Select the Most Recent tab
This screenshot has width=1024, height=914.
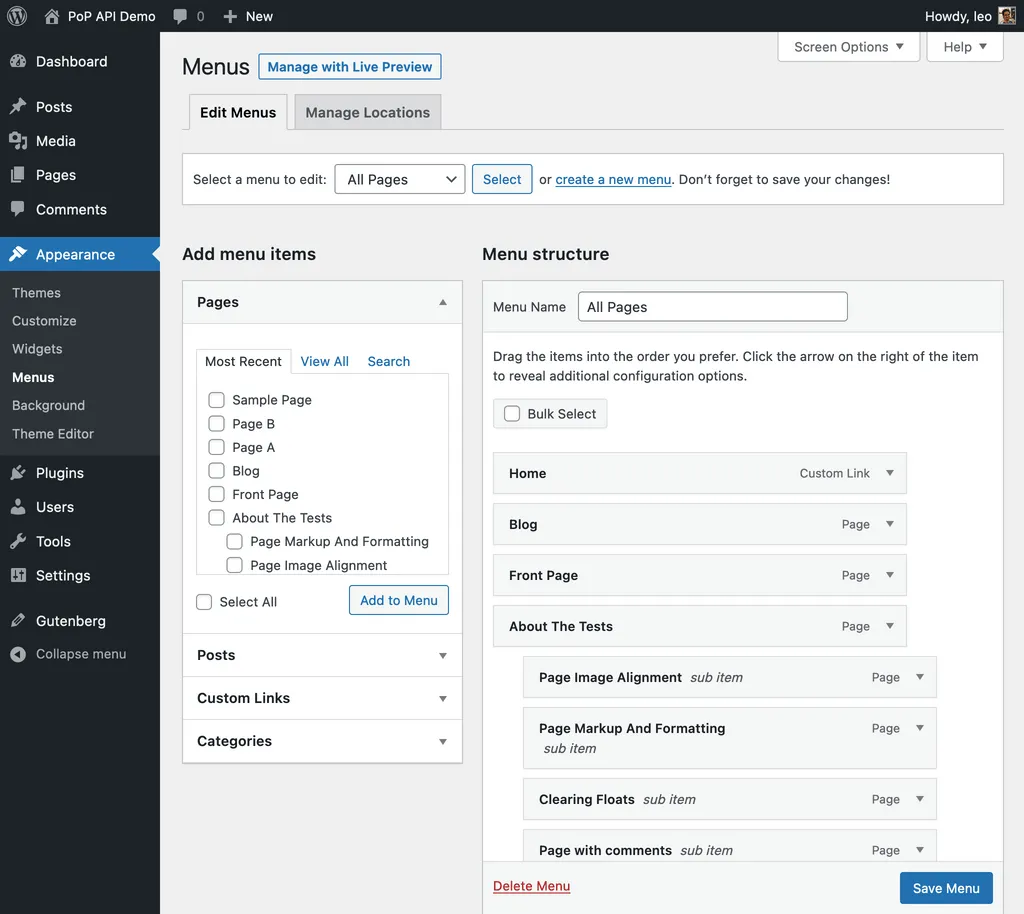243,361
